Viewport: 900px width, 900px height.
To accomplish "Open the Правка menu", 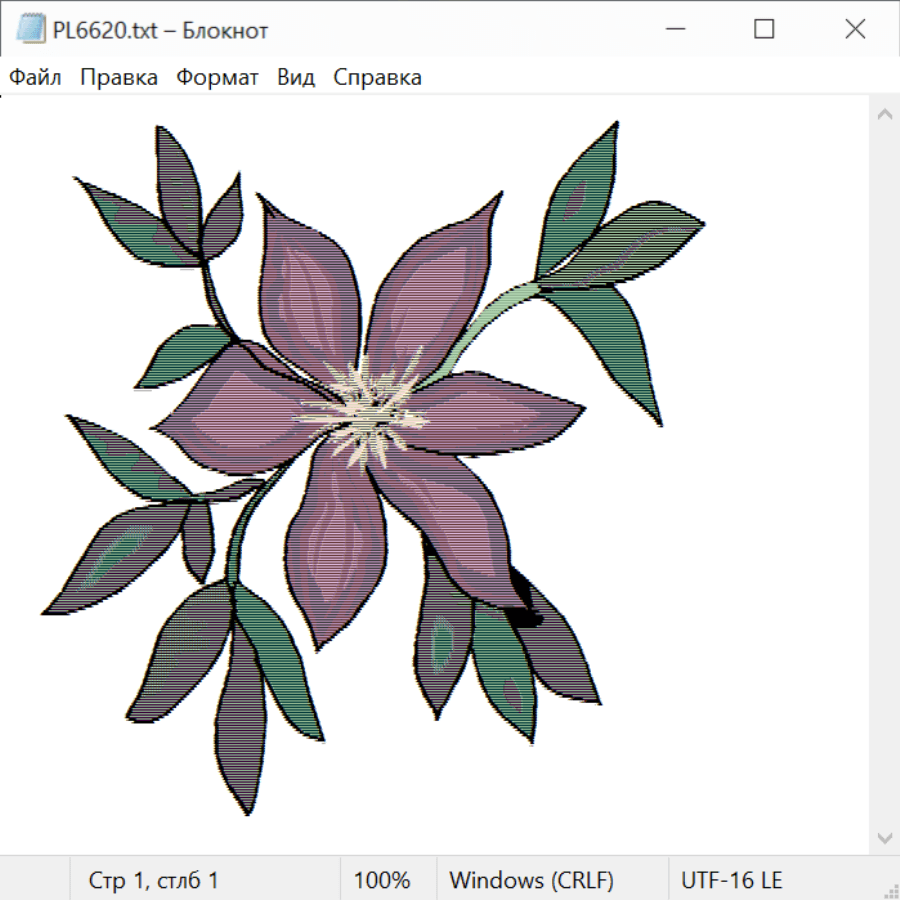I will click(x=118, y=78).
